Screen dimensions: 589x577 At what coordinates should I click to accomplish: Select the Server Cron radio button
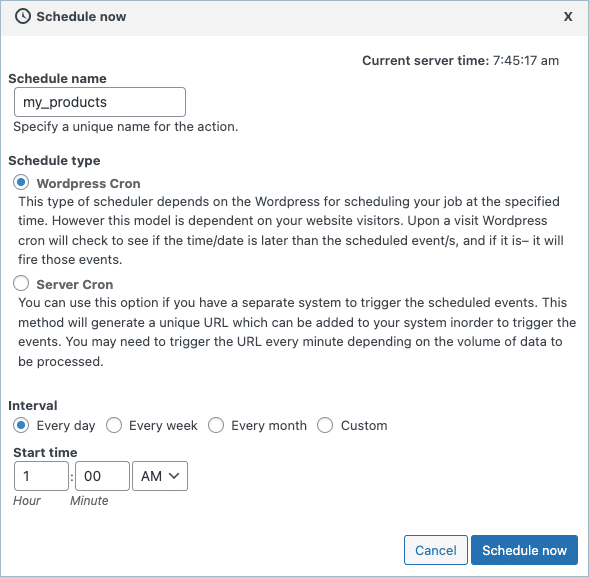21,283
